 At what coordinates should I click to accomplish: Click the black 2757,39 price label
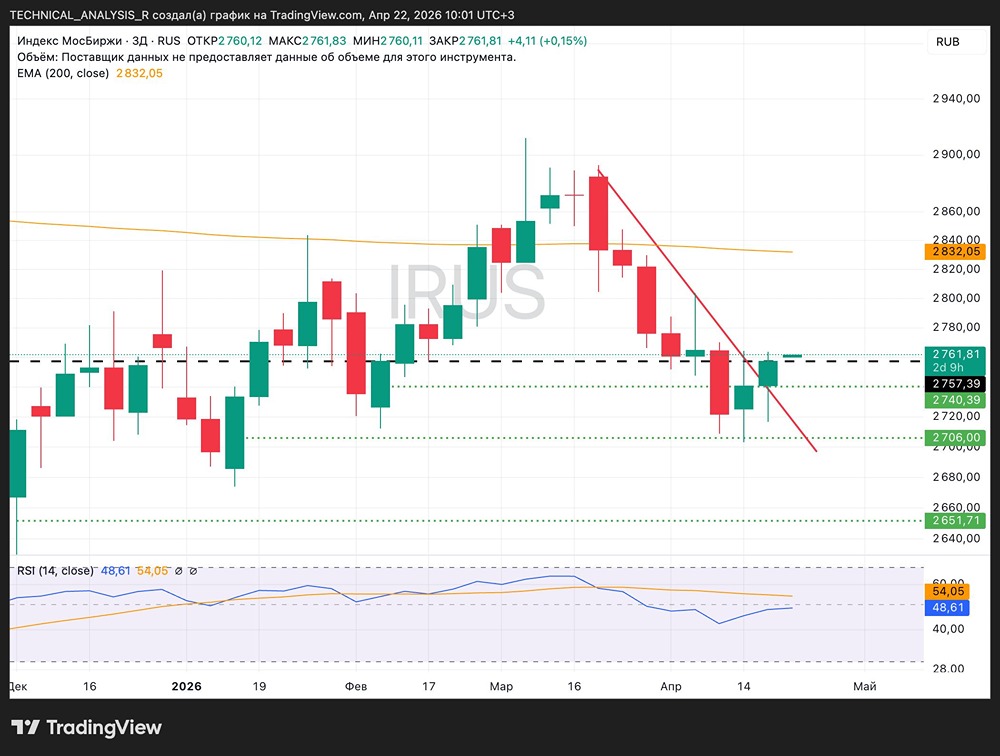tap(955, 383)
